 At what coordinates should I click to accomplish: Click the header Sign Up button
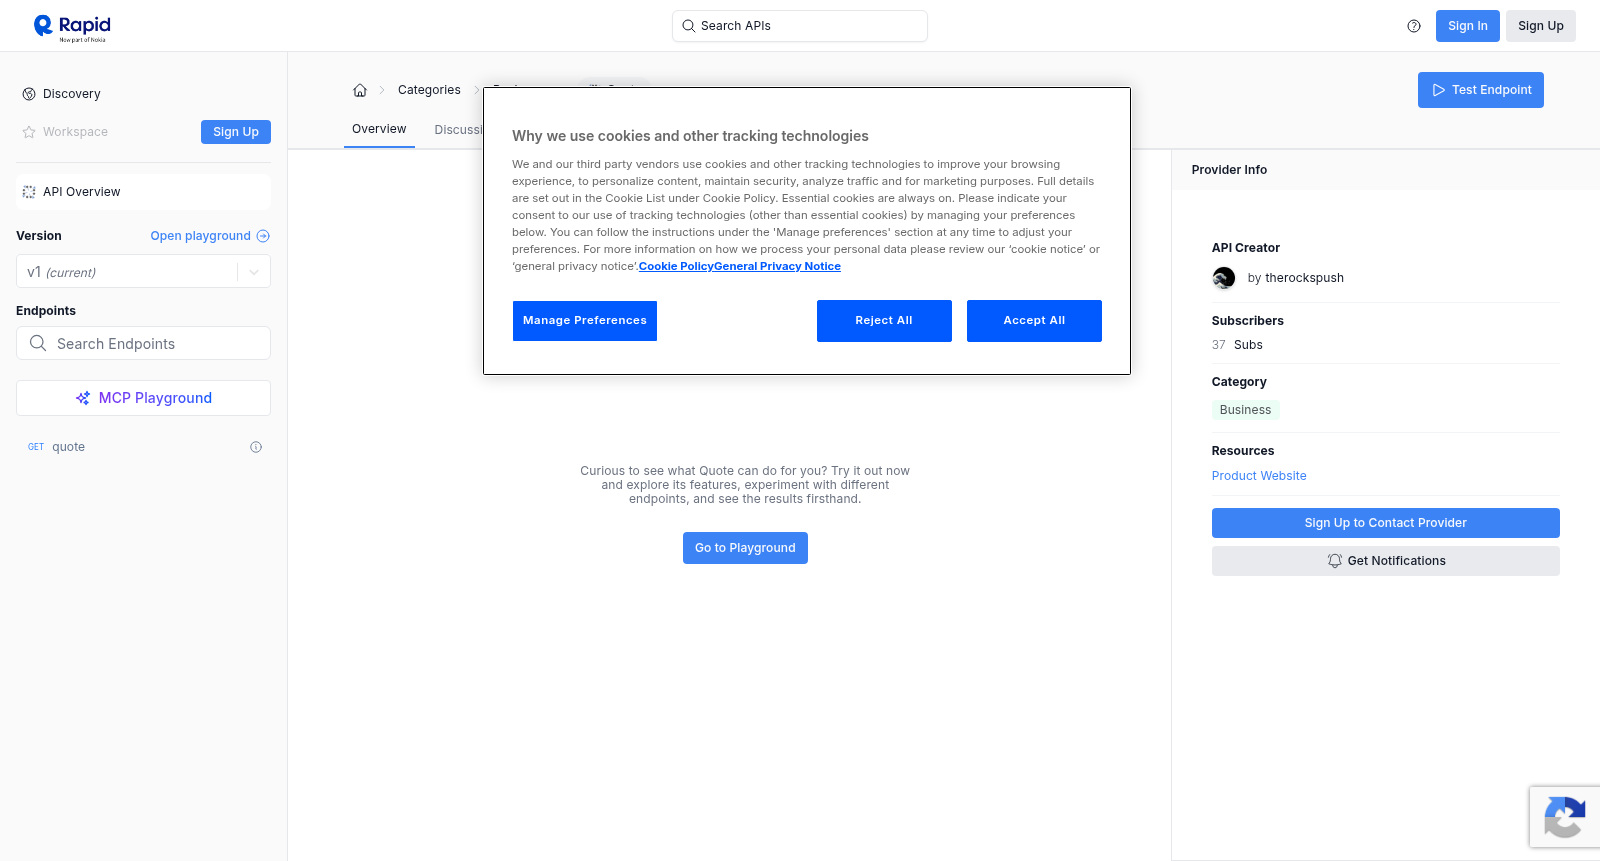coord(1541,26)
